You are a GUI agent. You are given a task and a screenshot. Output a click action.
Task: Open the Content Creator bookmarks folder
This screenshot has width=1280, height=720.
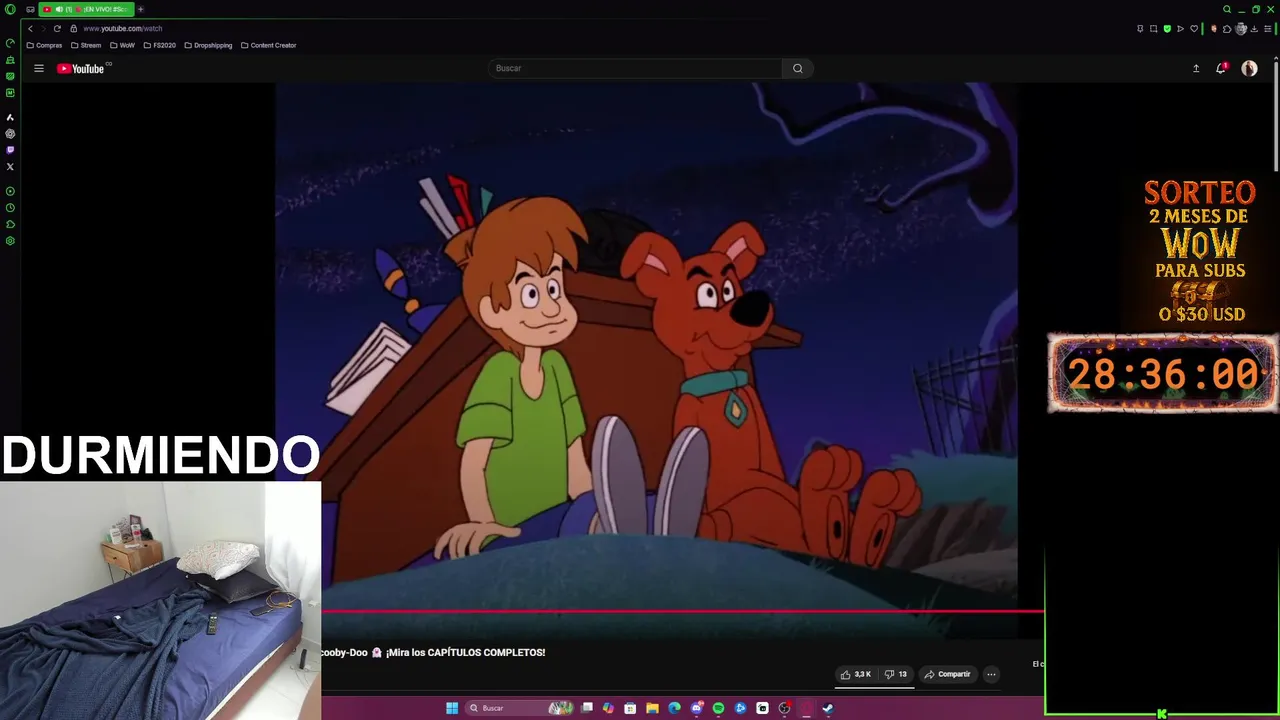pyautogui.click(x=269, y=45)
